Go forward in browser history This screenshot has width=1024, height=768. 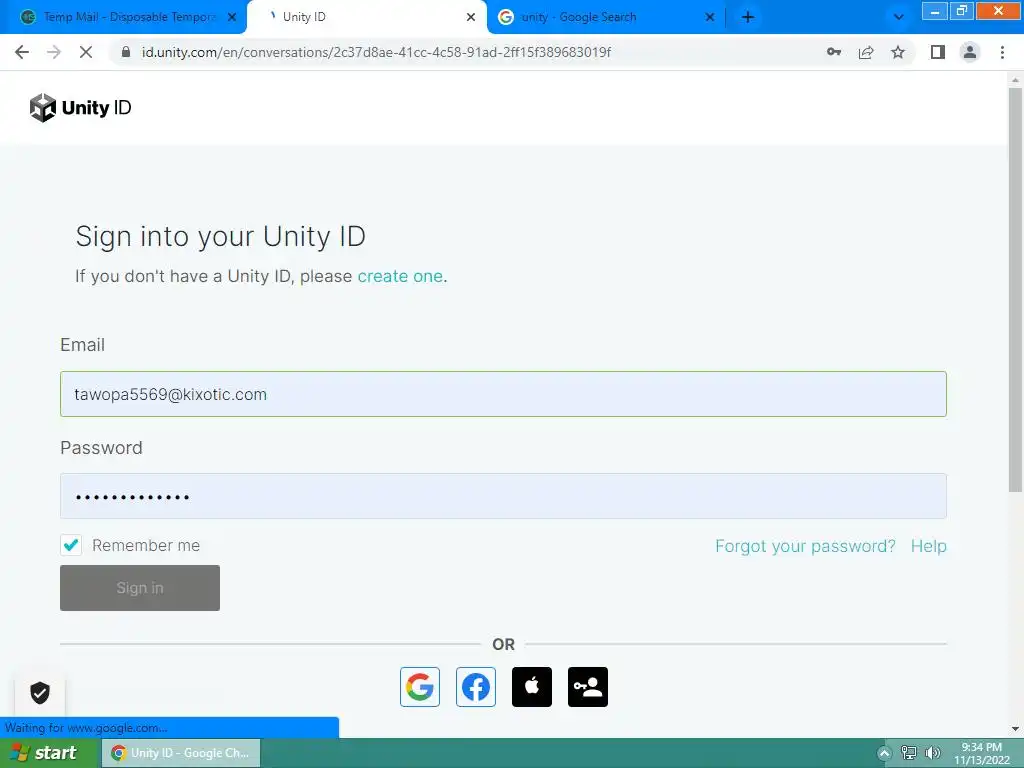pyautogui.click(x=54, y=52)
